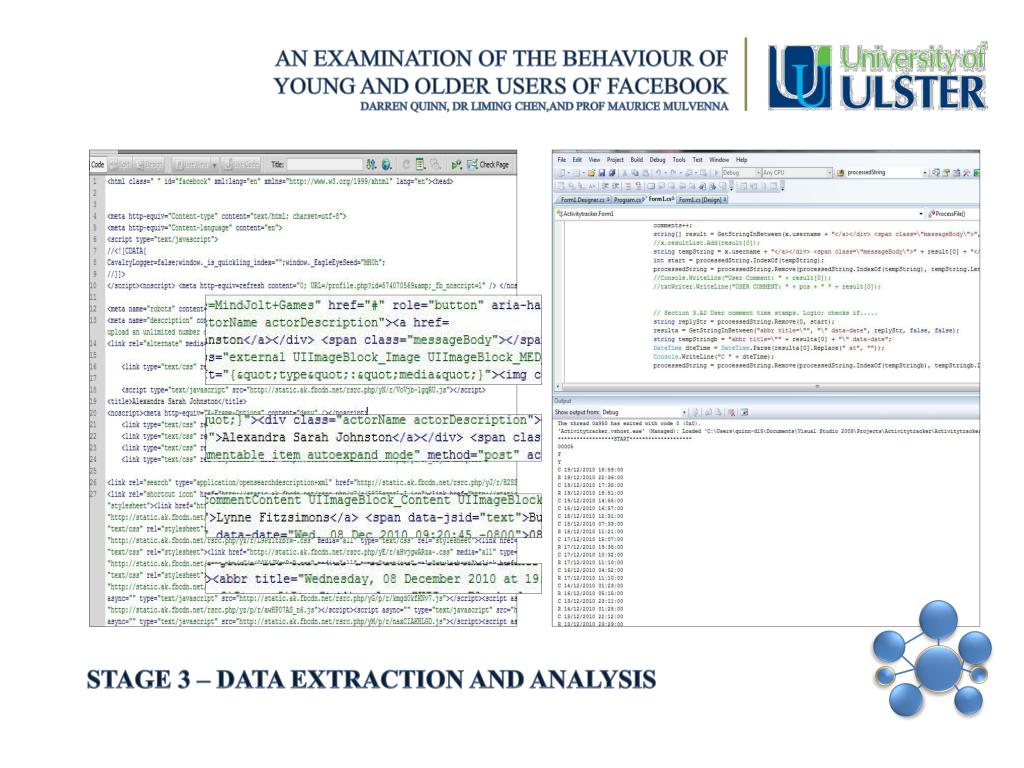Open the Activitytracker.Form1 class dropdown
1024x768 pixels.
740,214
